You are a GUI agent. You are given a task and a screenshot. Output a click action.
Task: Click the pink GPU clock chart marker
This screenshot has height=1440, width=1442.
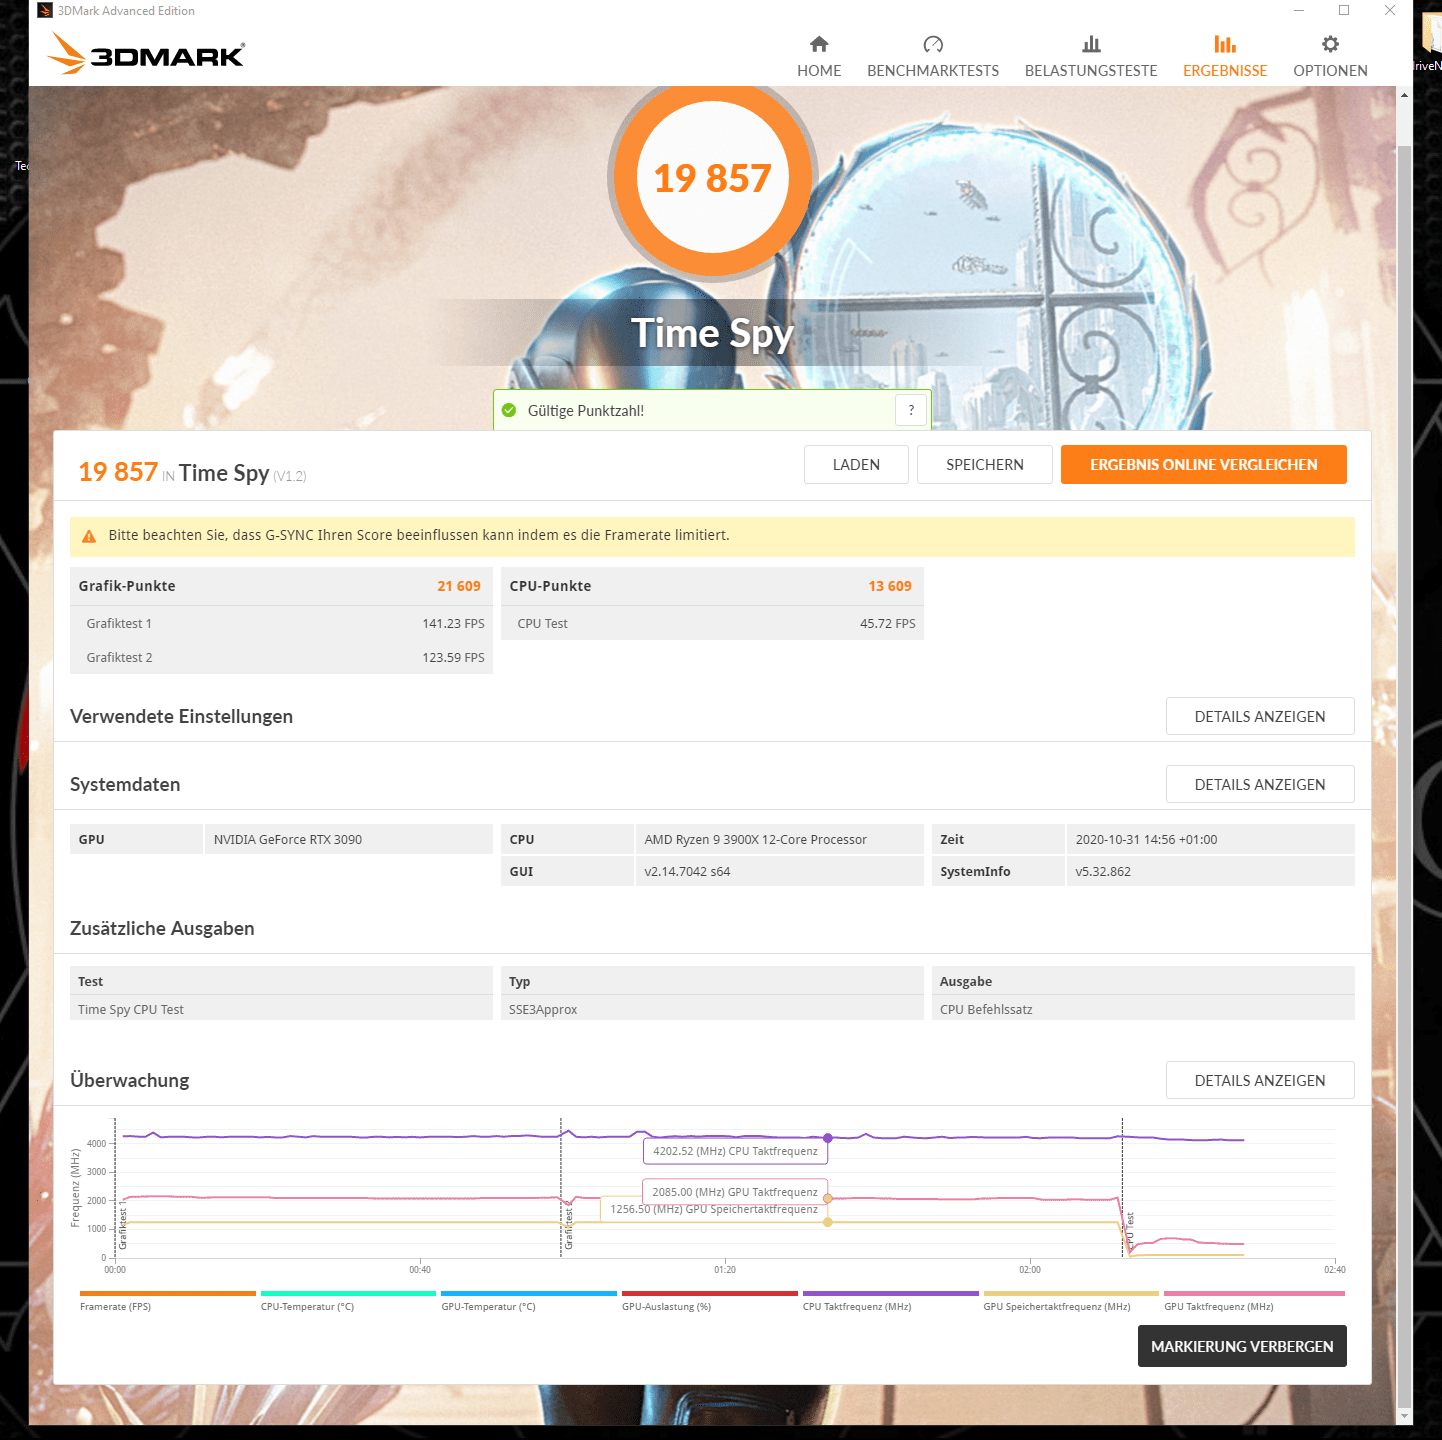(x=828, y=1198)
